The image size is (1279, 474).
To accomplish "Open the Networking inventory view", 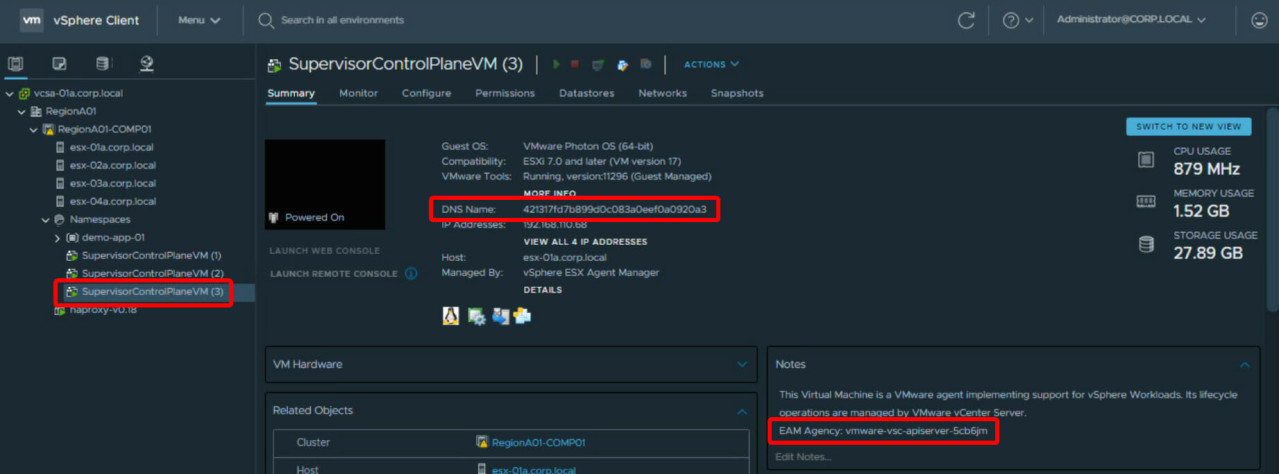I will click(x=147, y=64).
